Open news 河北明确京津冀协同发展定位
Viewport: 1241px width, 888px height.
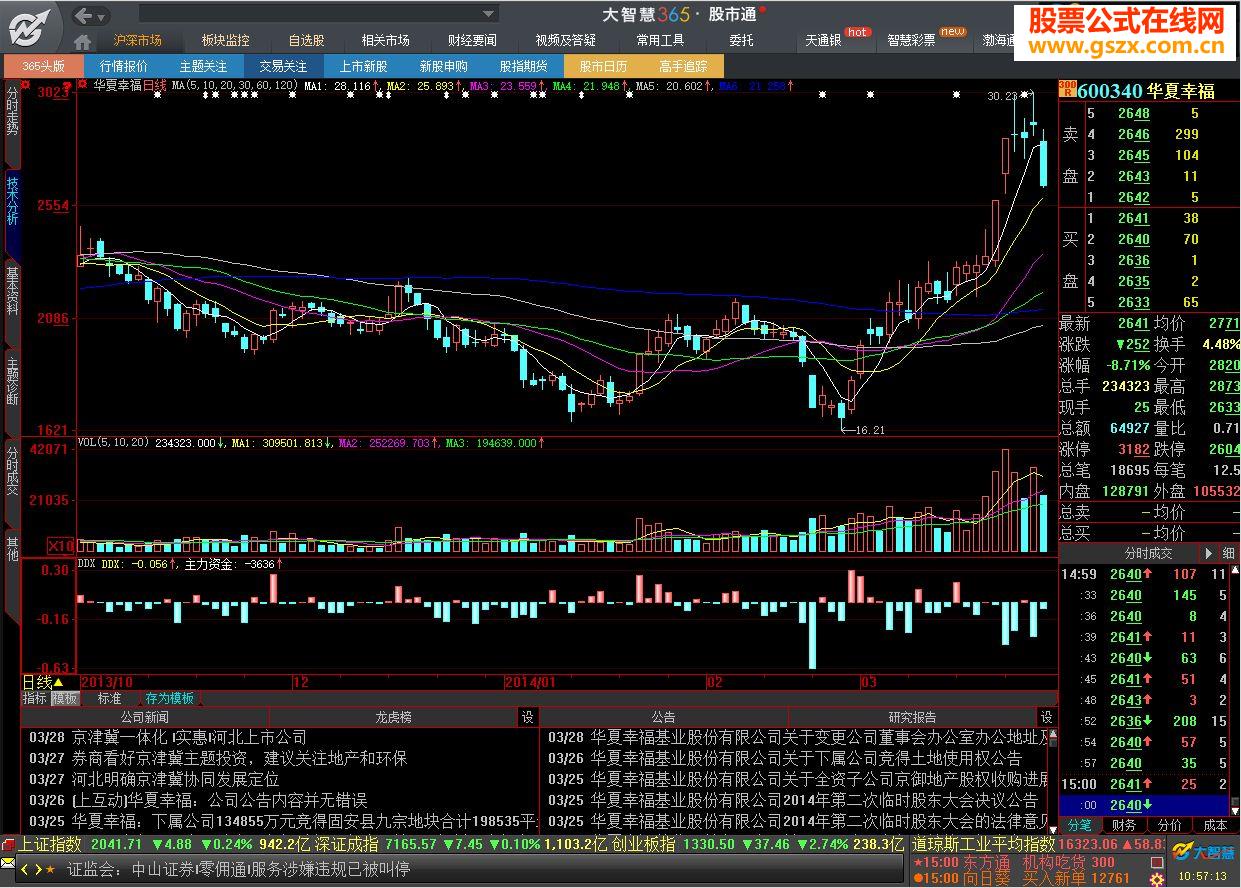pos(175,779)
